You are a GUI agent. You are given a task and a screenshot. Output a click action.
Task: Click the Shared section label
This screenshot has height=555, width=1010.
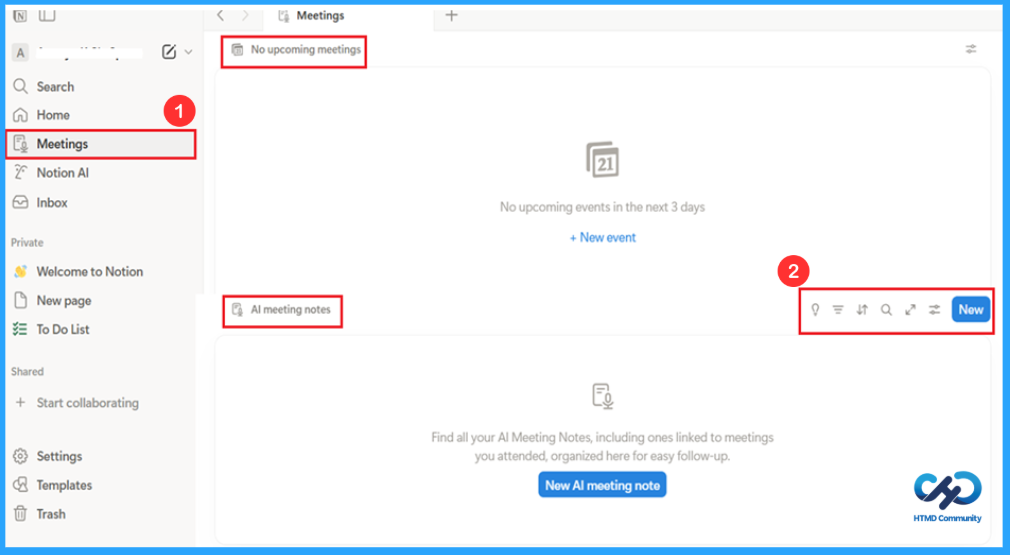27,372
